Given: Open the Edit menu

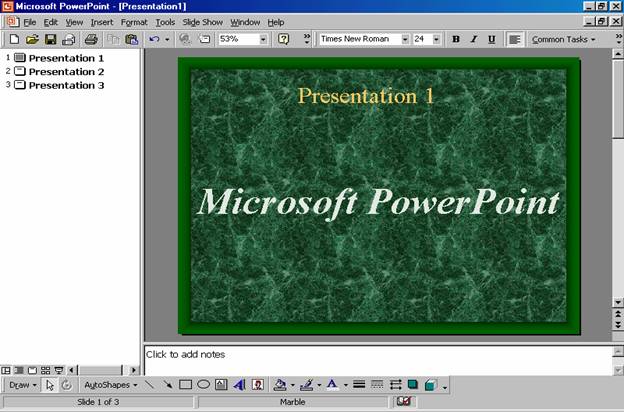Looking at the screenshot, I should click(51, 22).
